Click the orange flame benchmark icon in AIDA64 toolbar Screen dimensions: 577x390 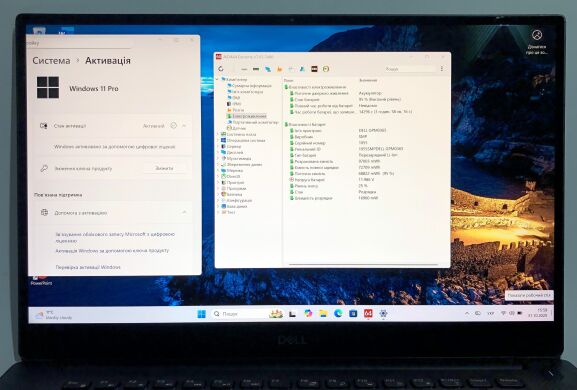tap(280, 69)
